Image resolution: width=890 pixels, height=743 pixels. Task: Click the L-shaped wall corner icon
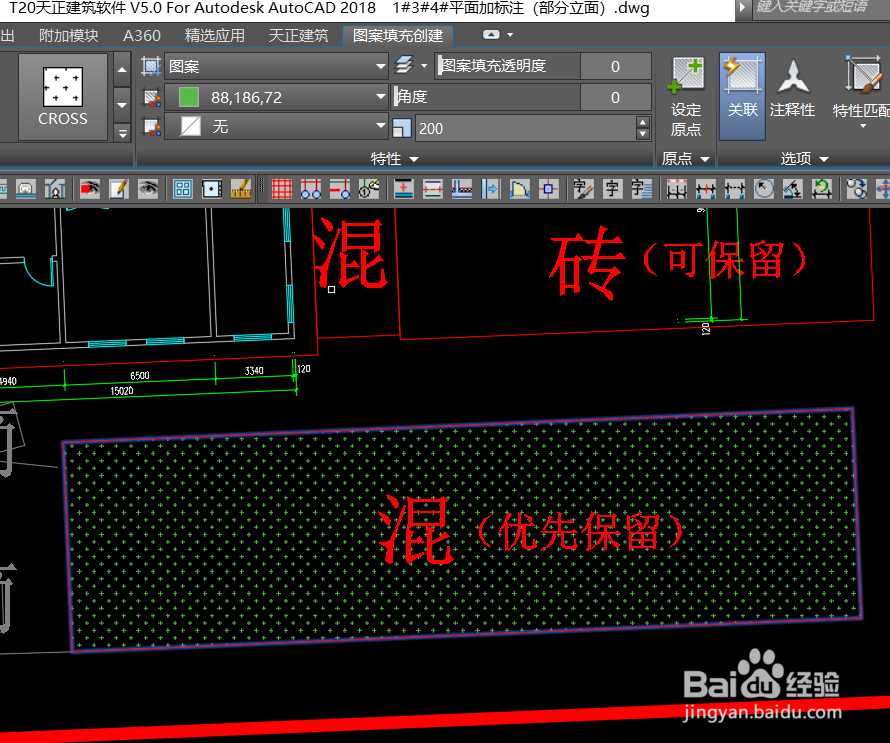[461, 188]
